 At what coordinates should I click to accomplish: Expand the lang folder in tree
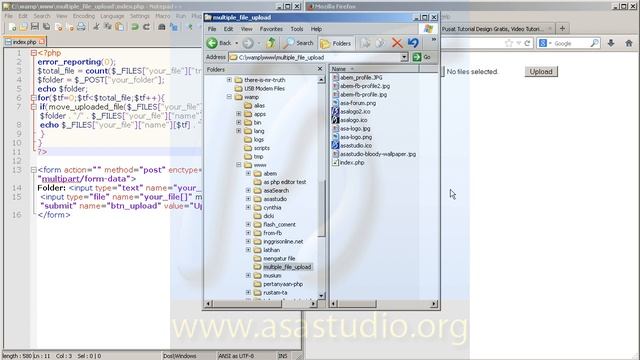tap(239, 131)
